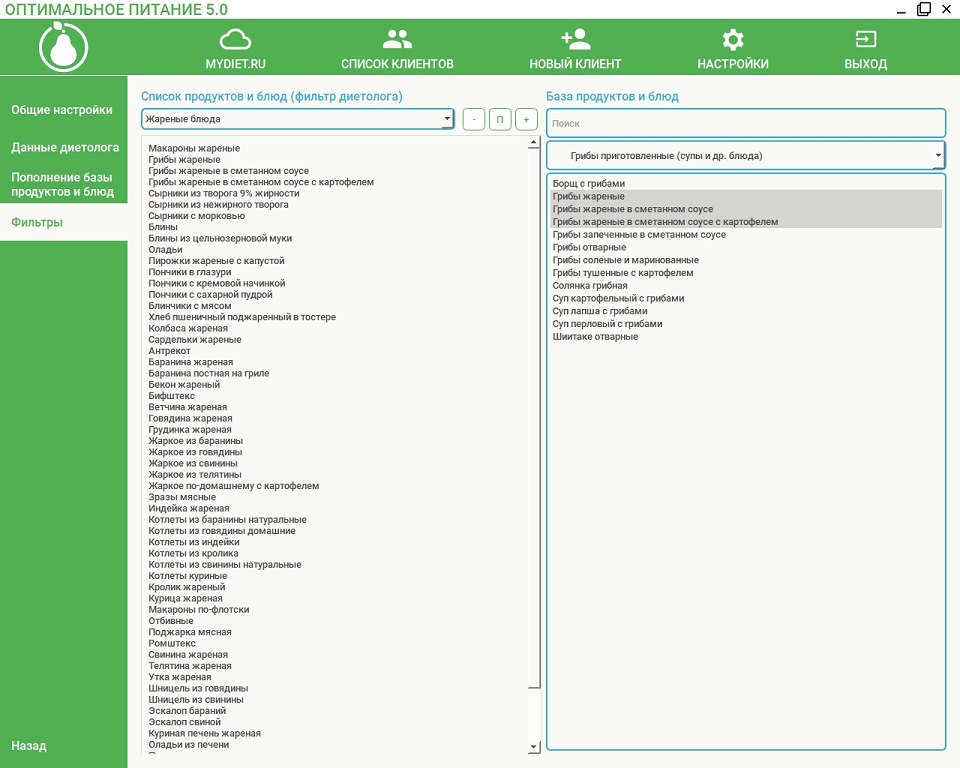Select 'Шиитаке отварные' item

click(595, 337)
